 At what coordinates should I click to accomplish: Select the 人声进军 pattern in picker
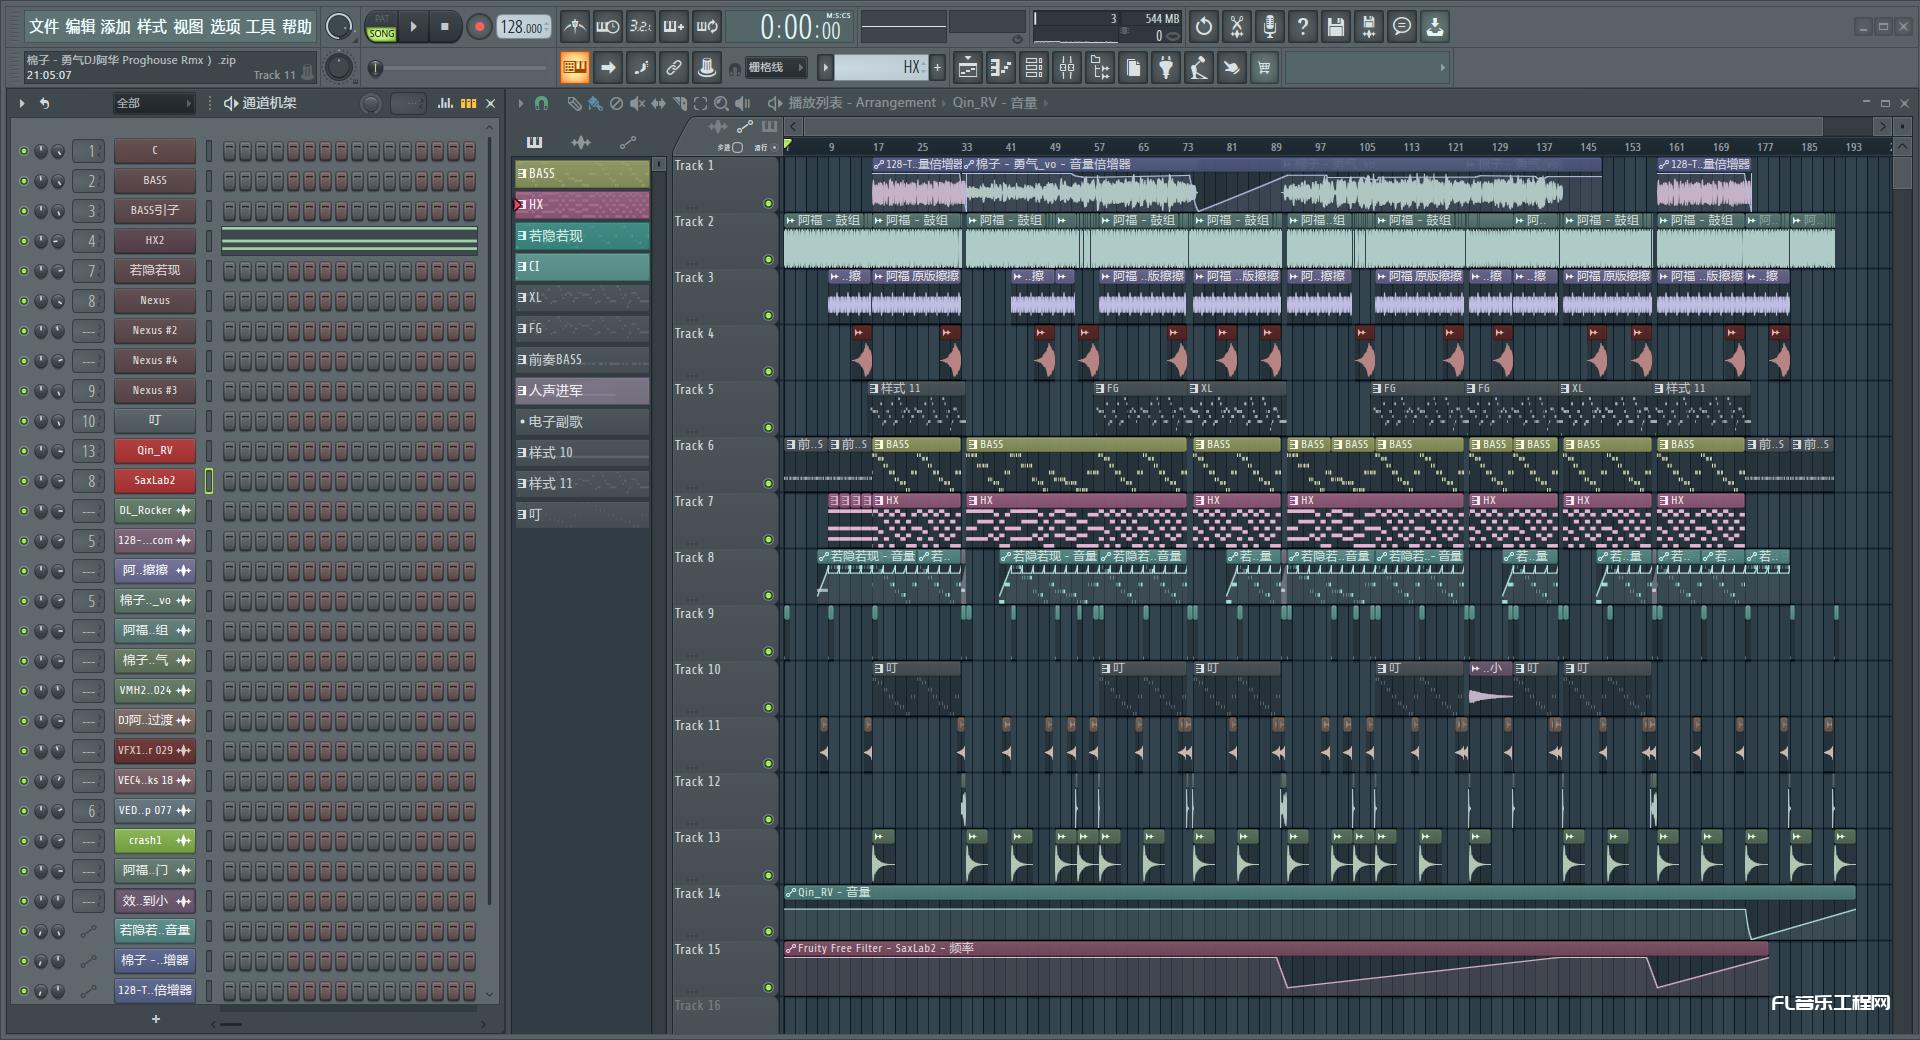click(x=582, y=391)
